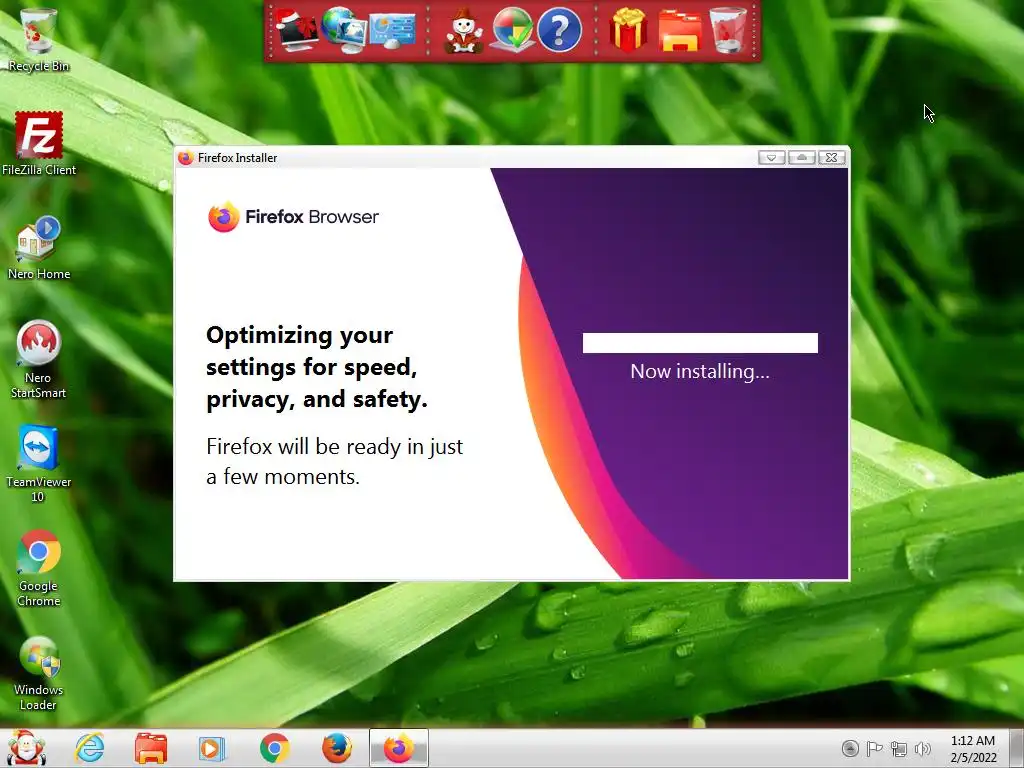Open the Windows Loader desktop icon

pos(39,673)
